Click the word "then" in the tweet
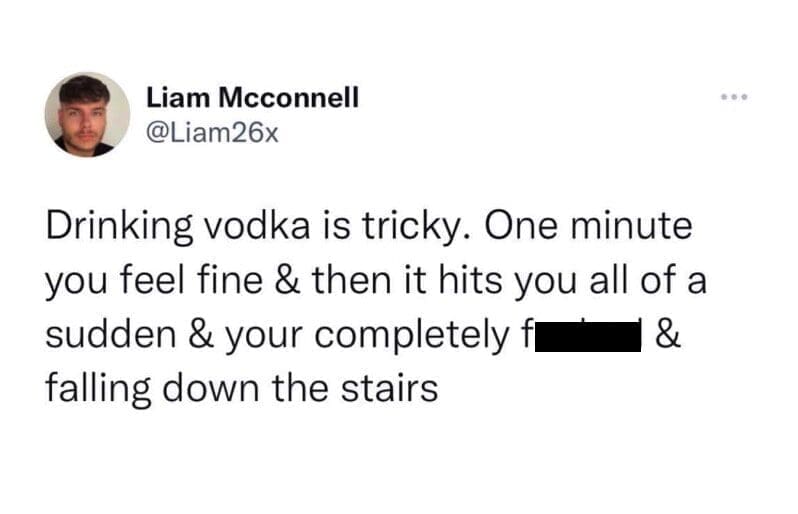Viewport: 798px width, 514px height. (334, 282)
